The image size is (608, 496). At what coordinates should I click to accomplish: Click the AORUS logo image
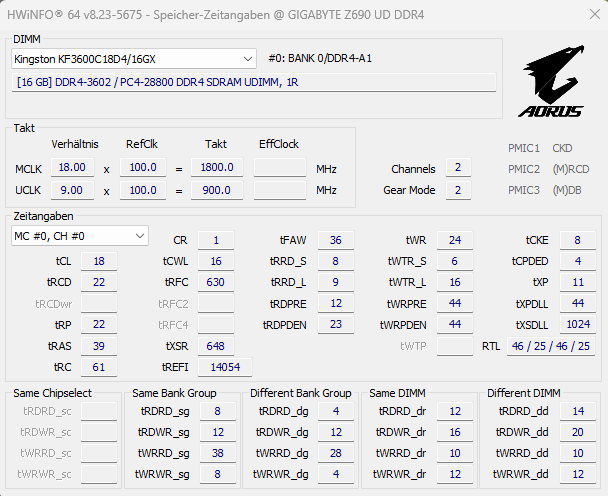(551, 81)
